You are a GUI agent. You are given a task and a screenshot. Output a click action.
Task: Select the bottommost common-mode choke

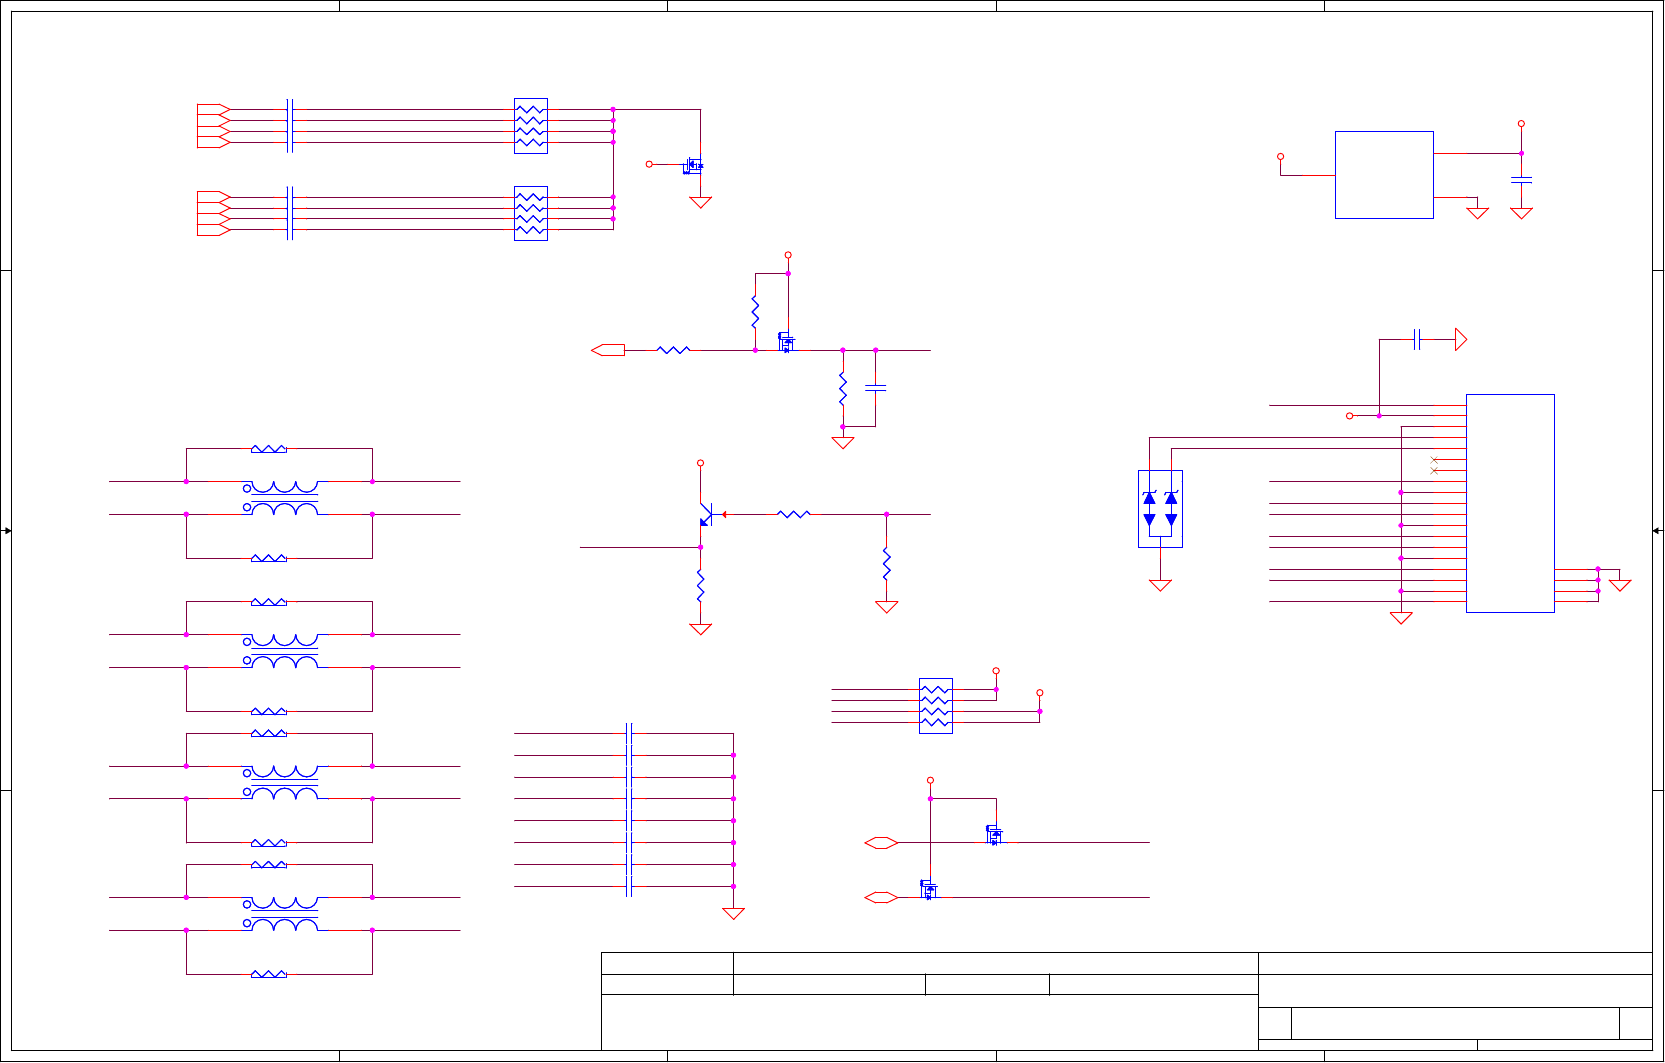tap(280, 913)
